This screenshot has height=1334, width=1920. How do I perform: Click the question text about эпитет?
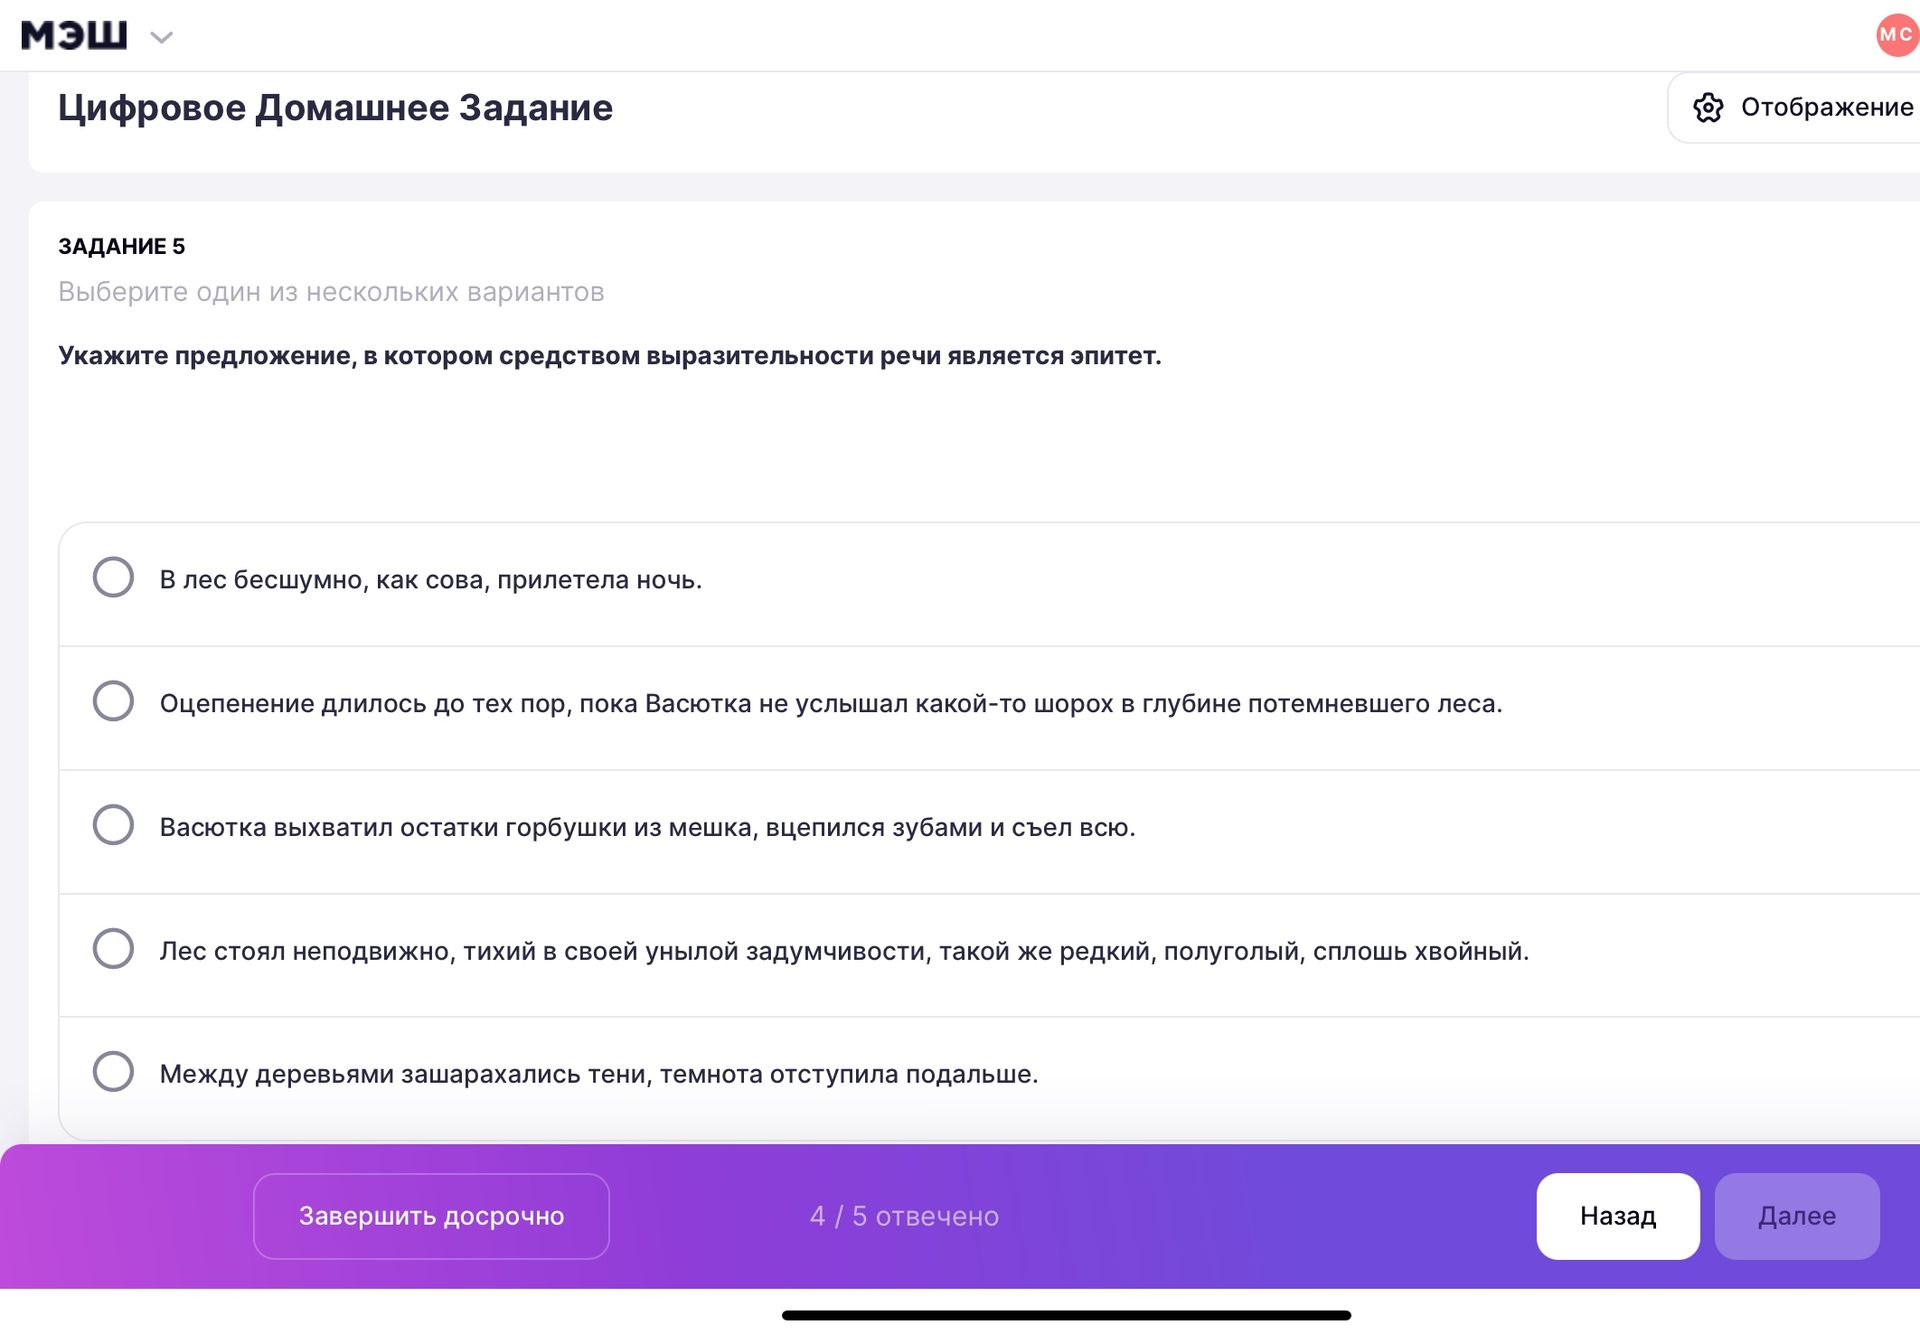pyautogui.click(x=610, y=356)
